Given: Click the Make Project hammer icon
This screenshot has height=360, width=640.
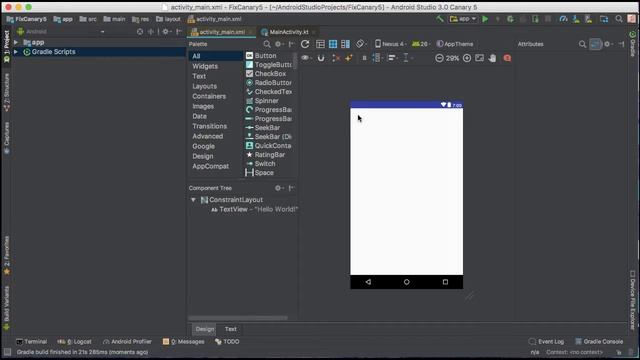Looking at the screenshot, I should point(440,19).
